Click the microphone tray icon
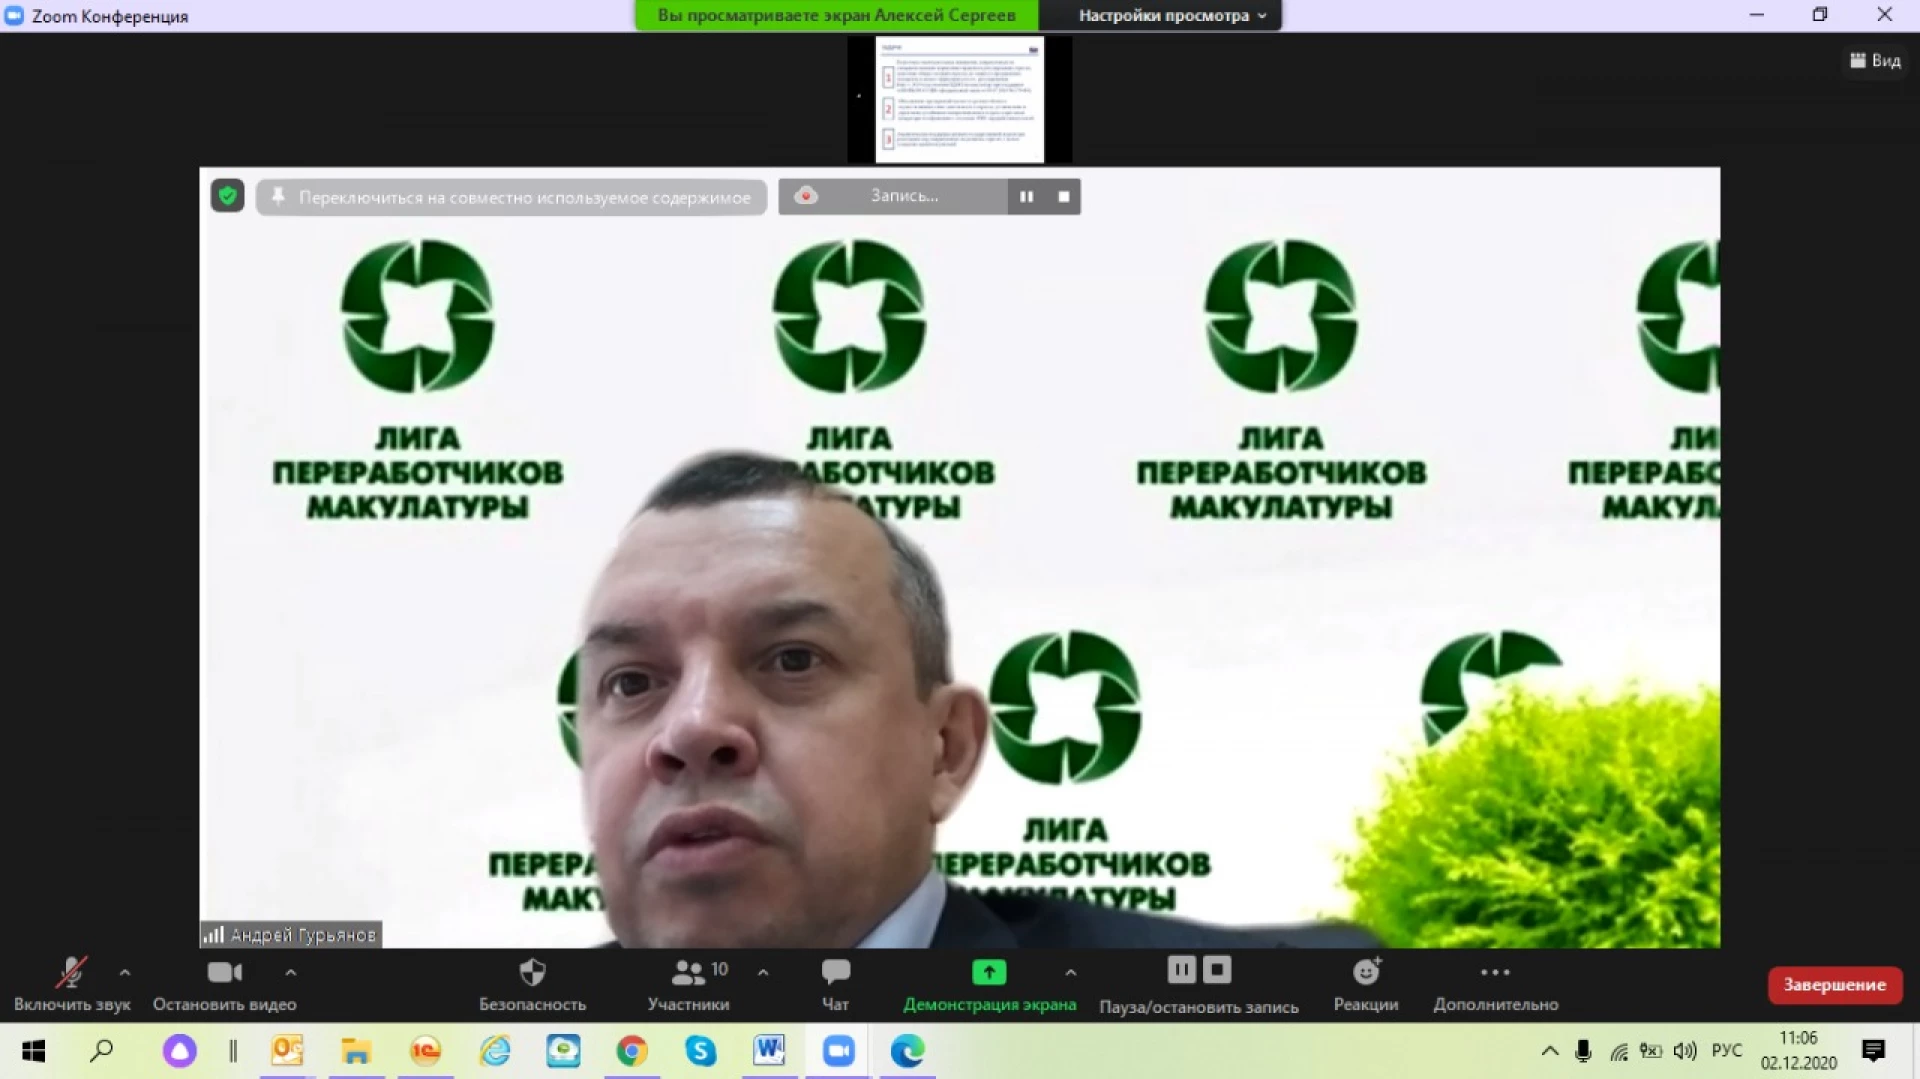This screenshot has height=1079, width=1920. point(1583,1051)
